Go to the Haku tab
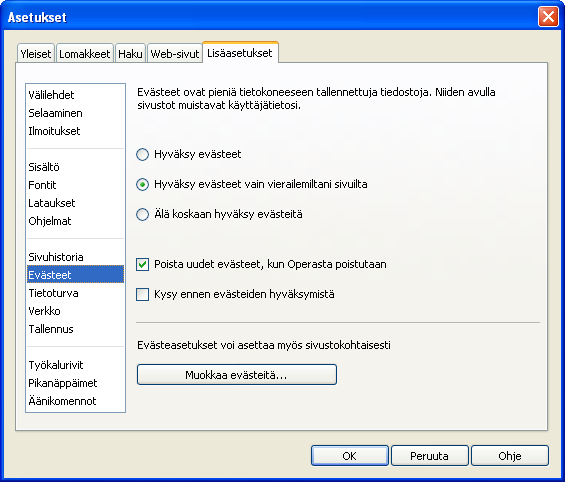 pyautogui.click(x=130, y=54)
